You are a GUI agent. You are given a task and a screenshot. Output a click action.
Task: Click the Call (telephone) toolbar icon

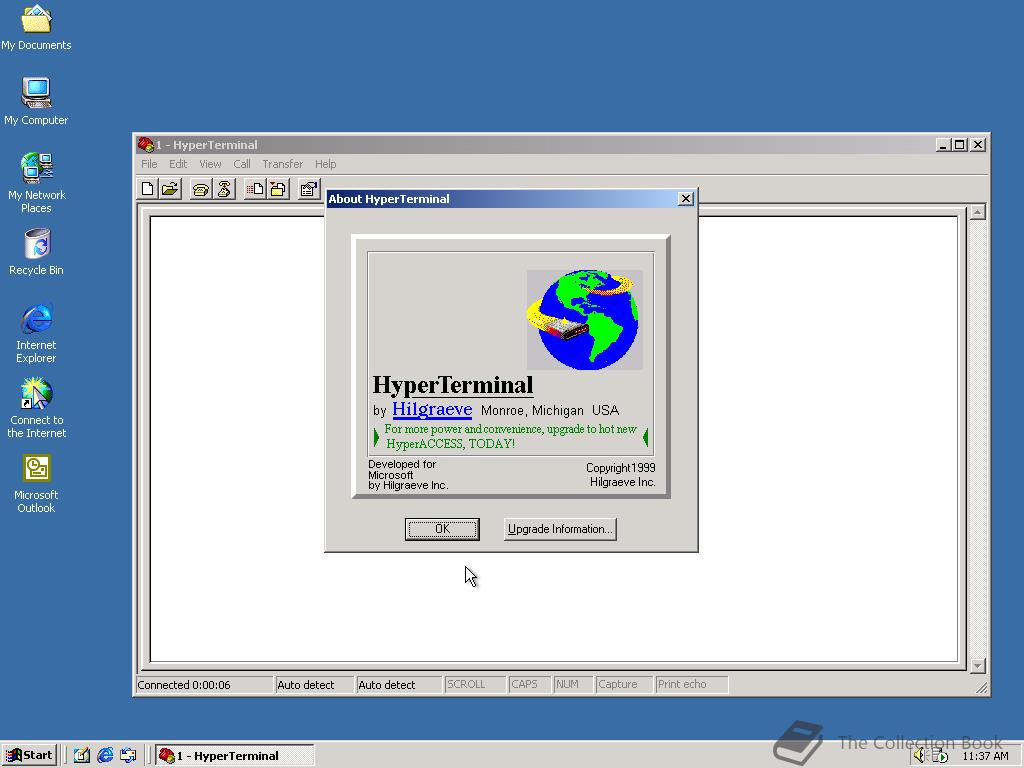(x=200, y=189)
